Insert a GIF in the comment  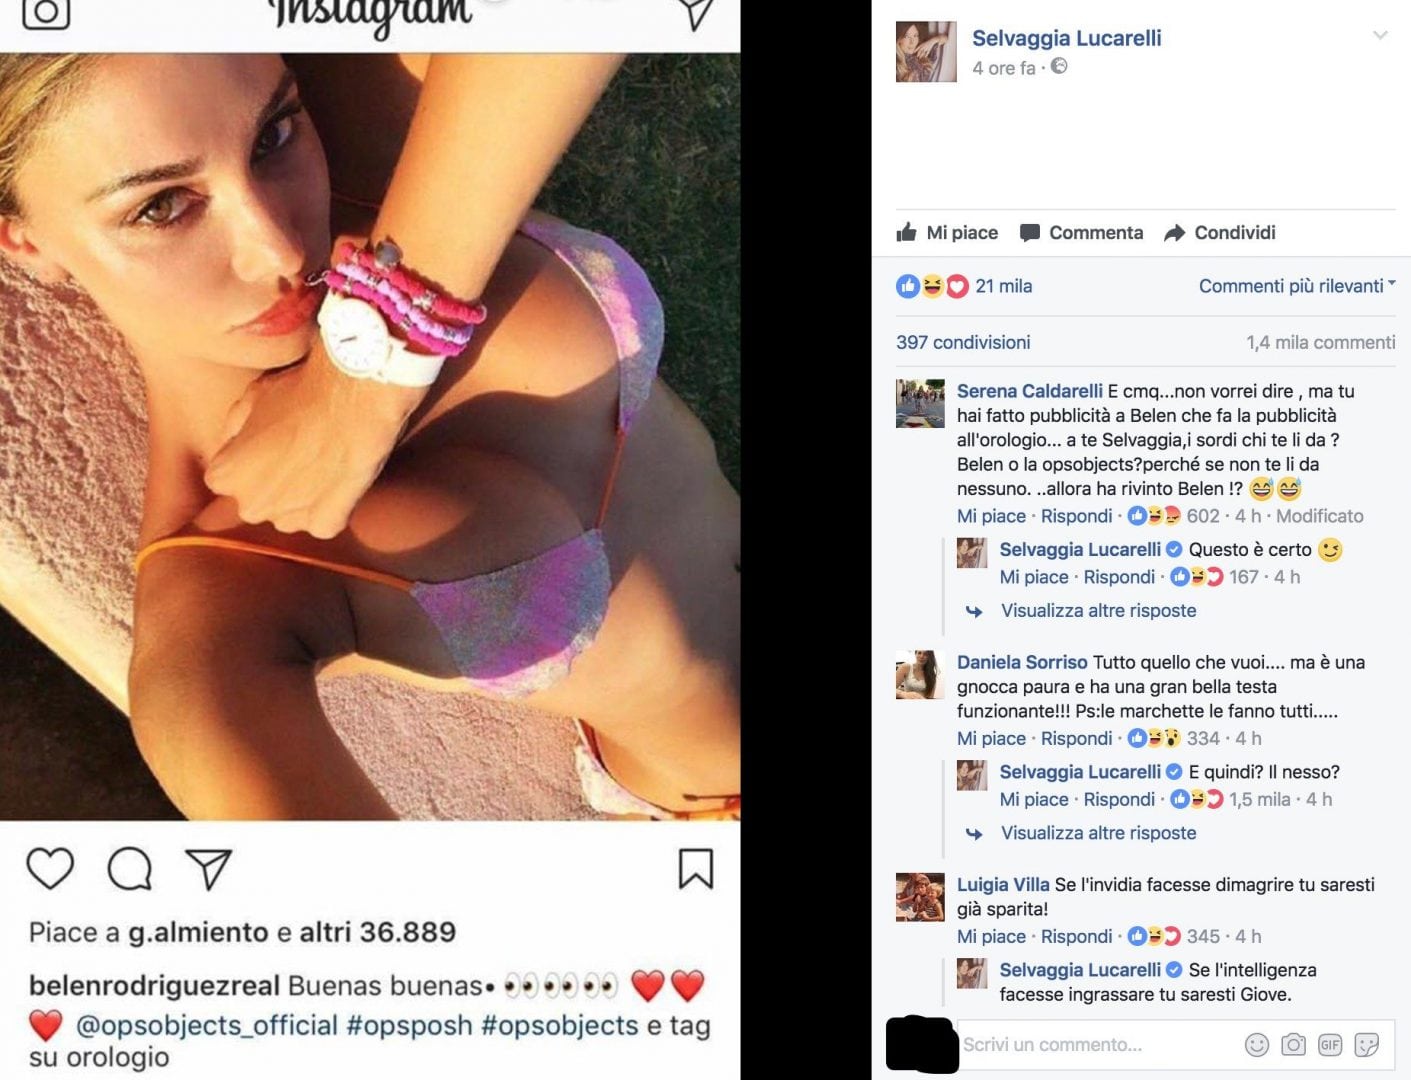point(1330,1045)
